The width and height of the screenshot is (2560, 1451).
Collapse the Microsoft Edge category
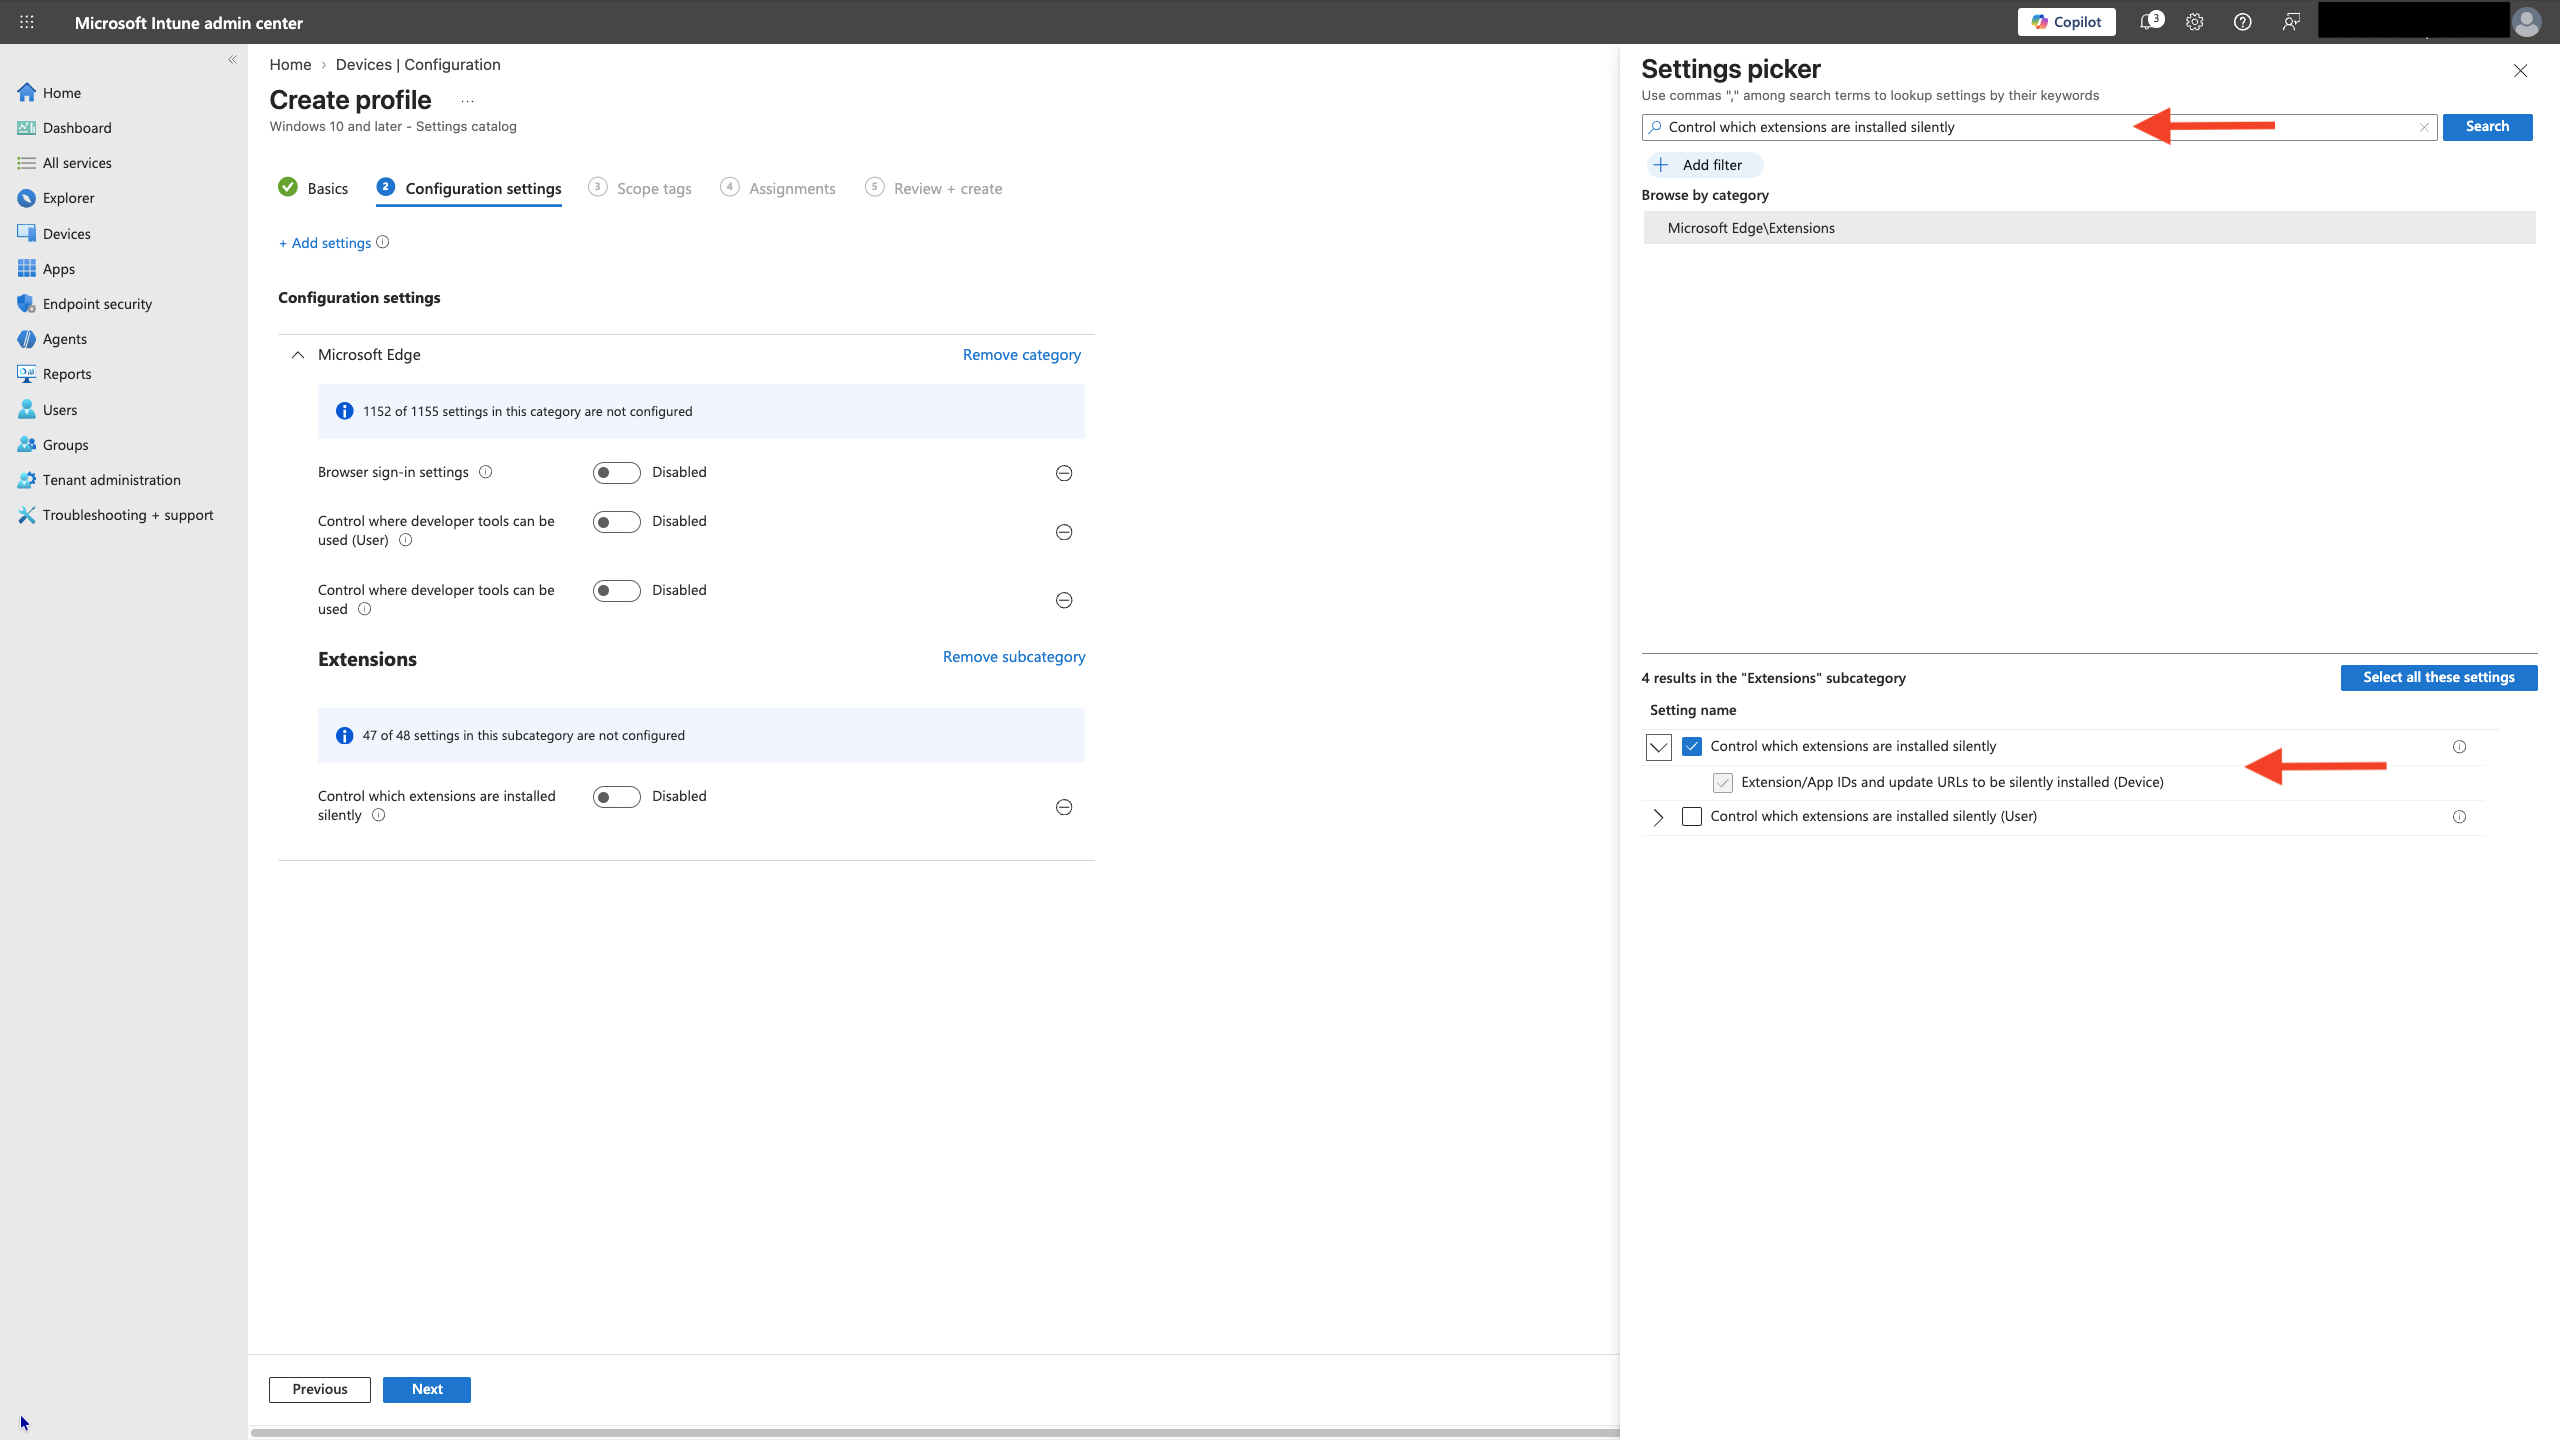tap(297, 355)
